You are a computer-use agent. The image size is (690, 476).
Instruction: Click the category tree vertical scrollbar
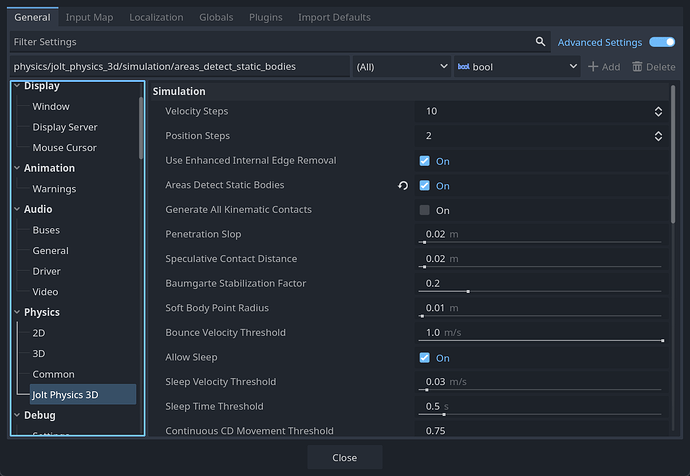[141, 128]
